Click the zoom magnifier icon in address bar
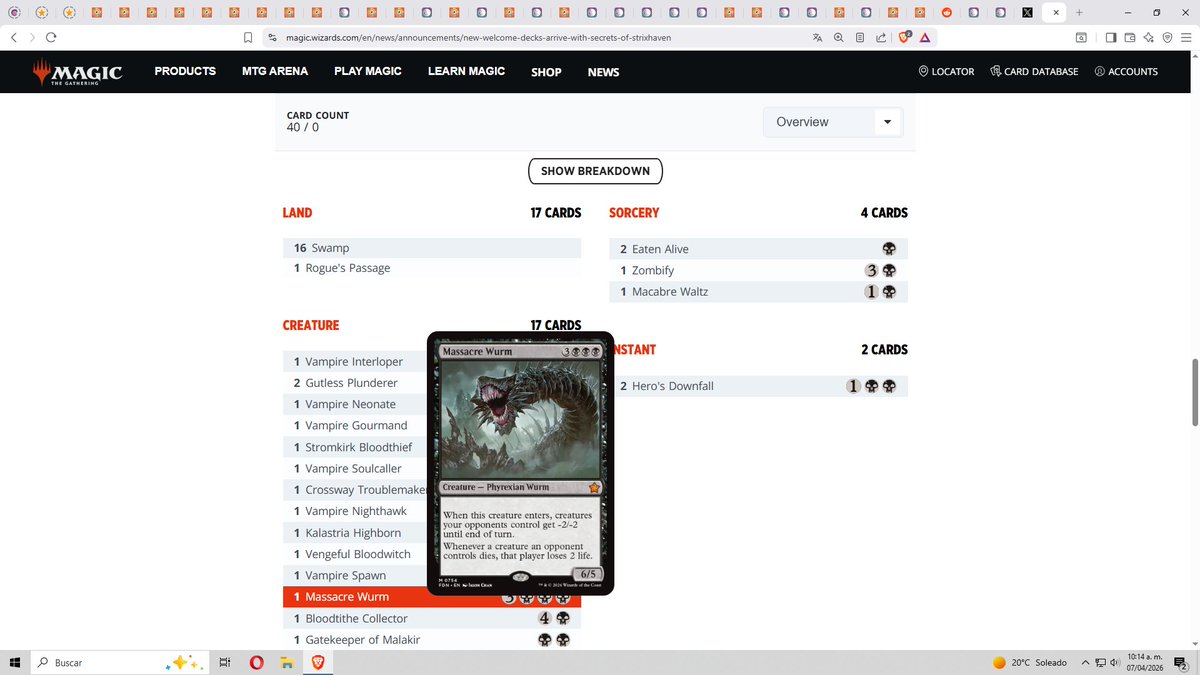 [838, 37]
